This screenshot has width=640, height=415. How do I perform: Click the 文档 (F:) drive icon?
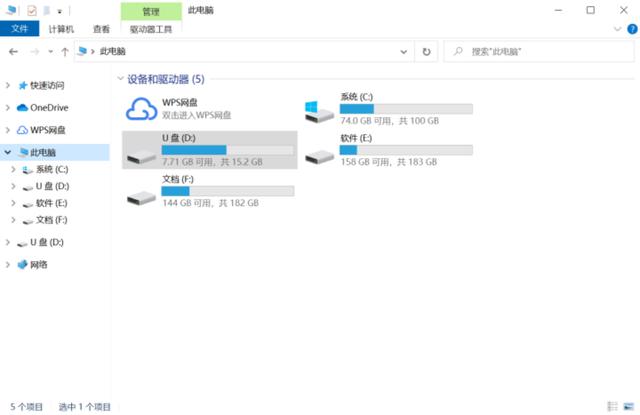point(142,196)
